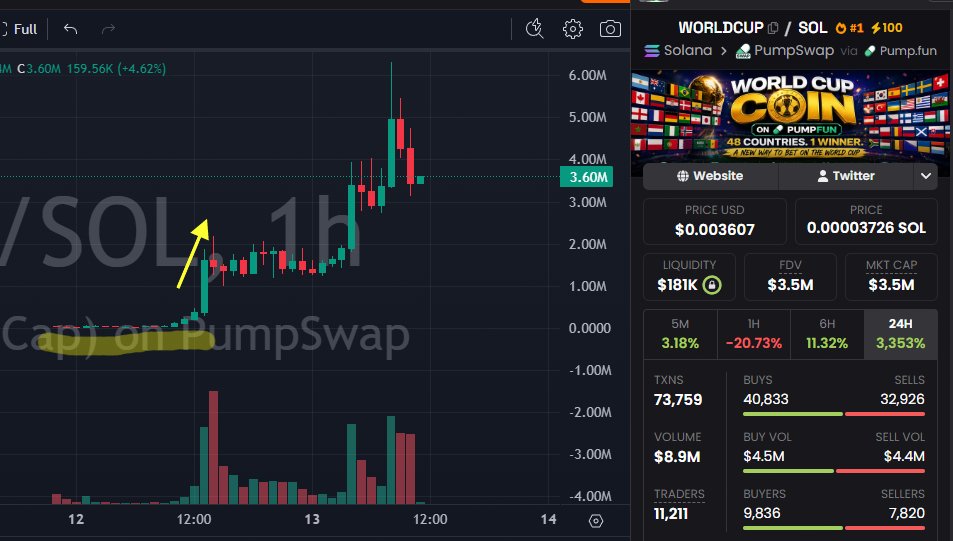Open chart settings gear icon
The height and width of the screenshot is (541, 953).
tap(573, 29)
